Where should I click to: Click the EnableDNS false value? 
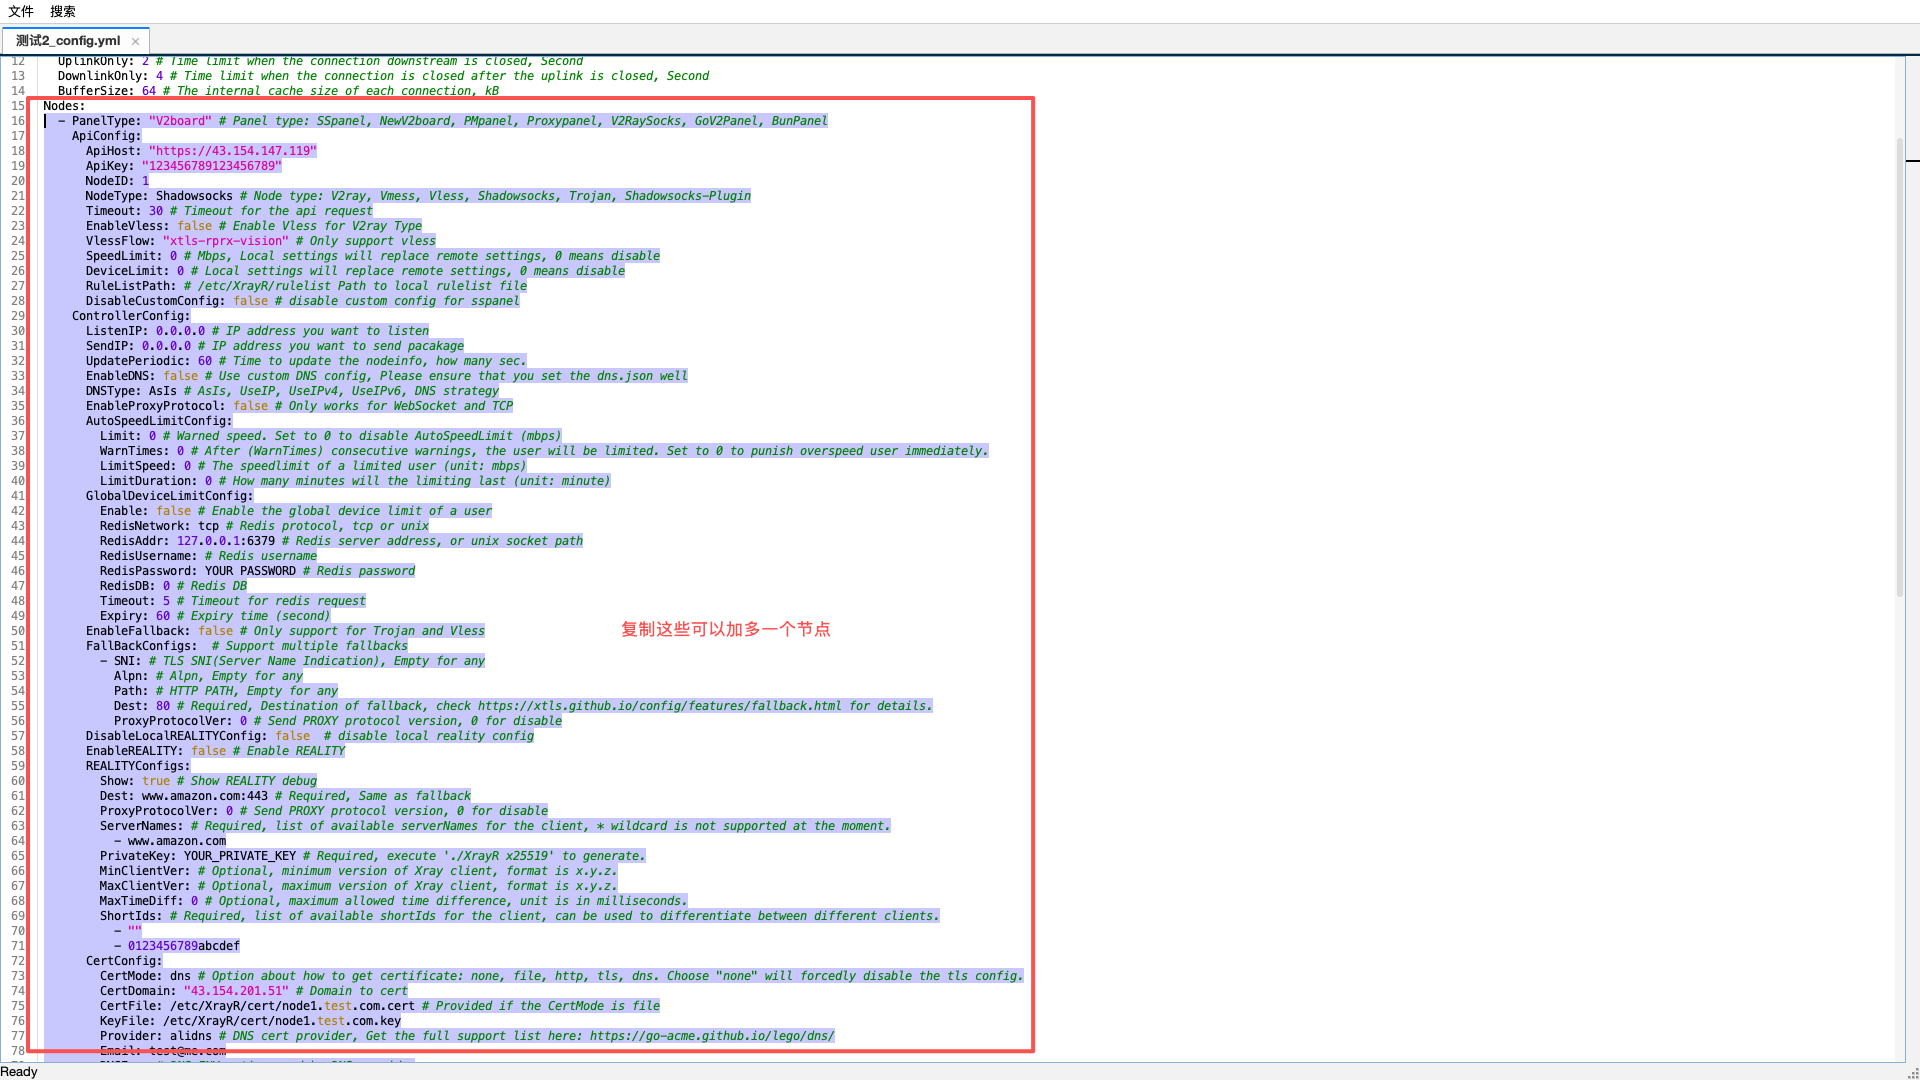[180, 376]
